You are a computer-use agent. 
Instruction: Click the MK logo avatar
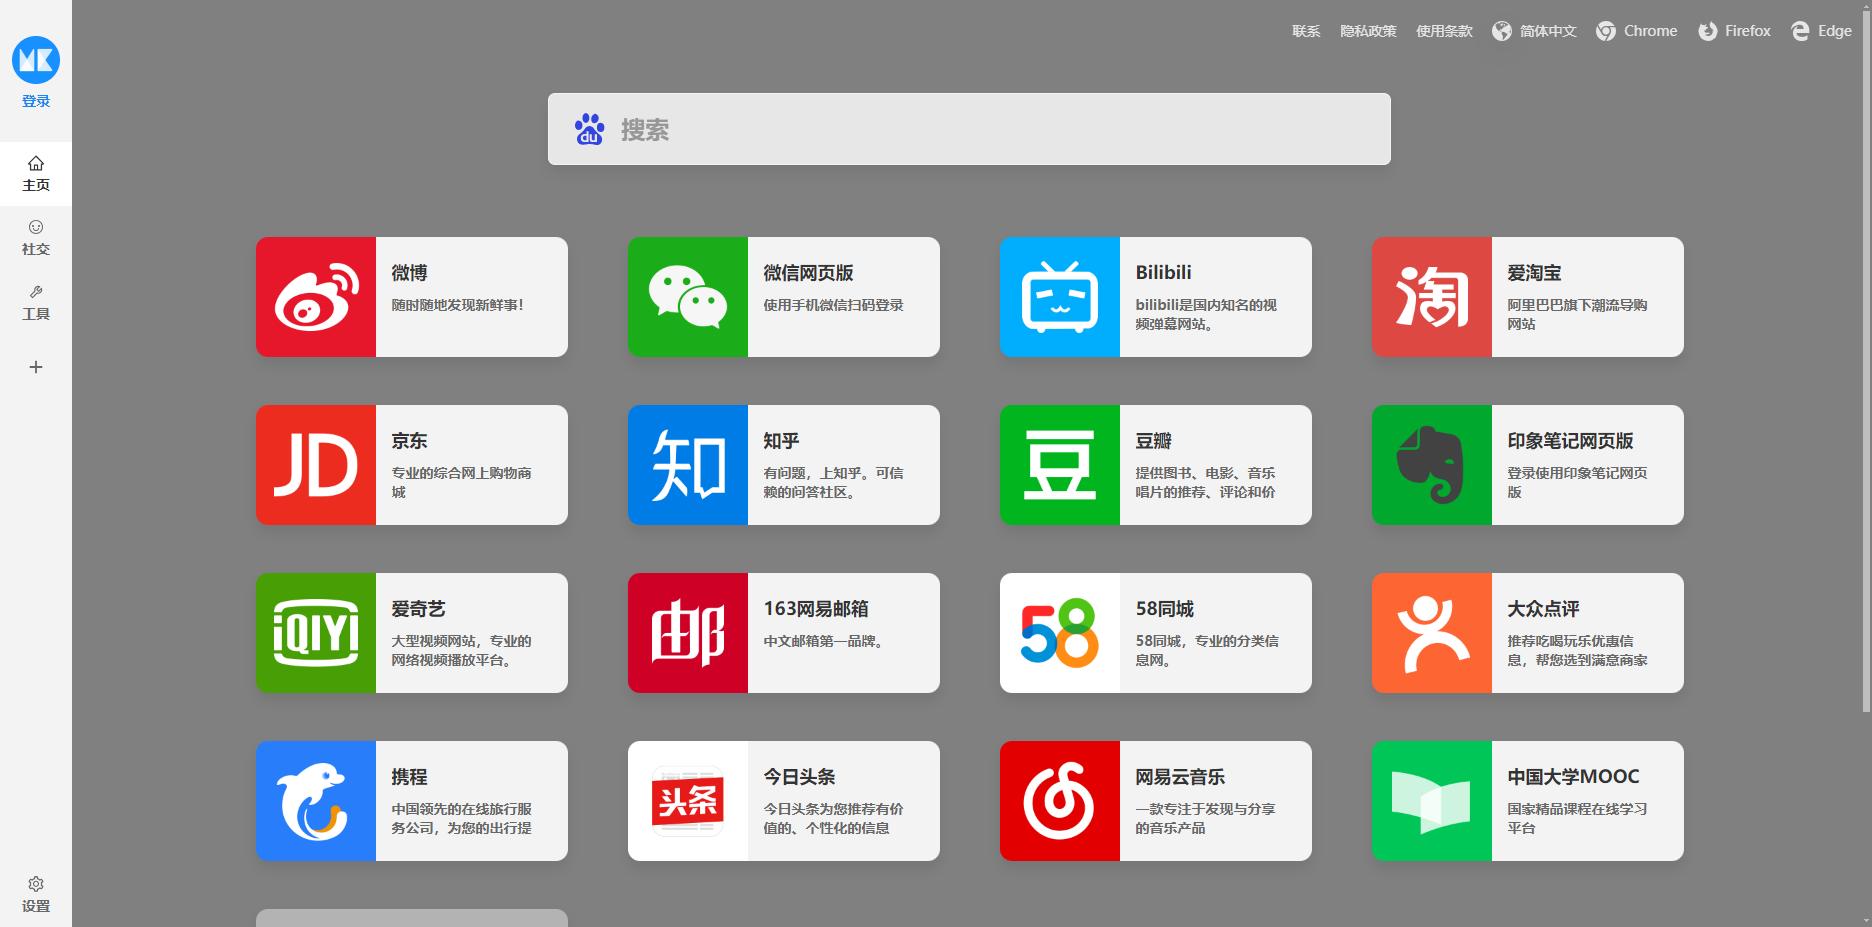(36, 60)
